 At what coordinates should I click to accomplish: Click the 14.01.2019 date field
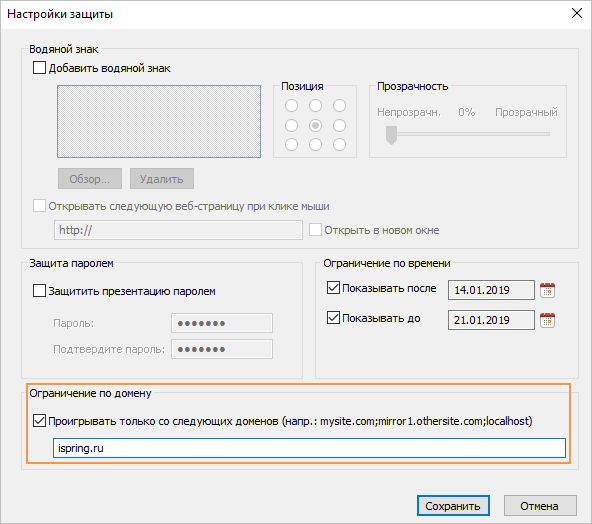[491, 290]
